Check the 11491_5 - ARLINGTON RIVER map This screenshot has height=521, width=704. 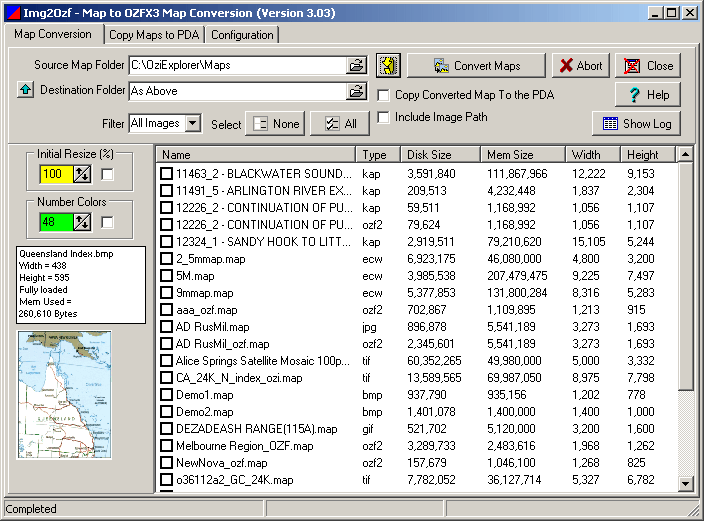[167, 191]
